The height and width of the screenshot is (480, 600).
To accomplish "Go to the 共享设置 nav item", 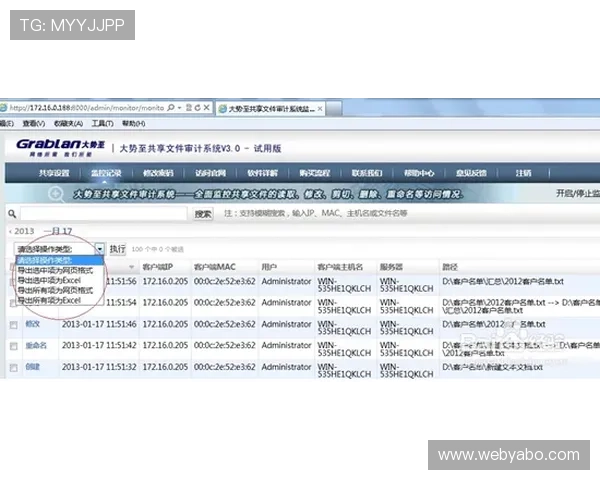I will 54,173.
